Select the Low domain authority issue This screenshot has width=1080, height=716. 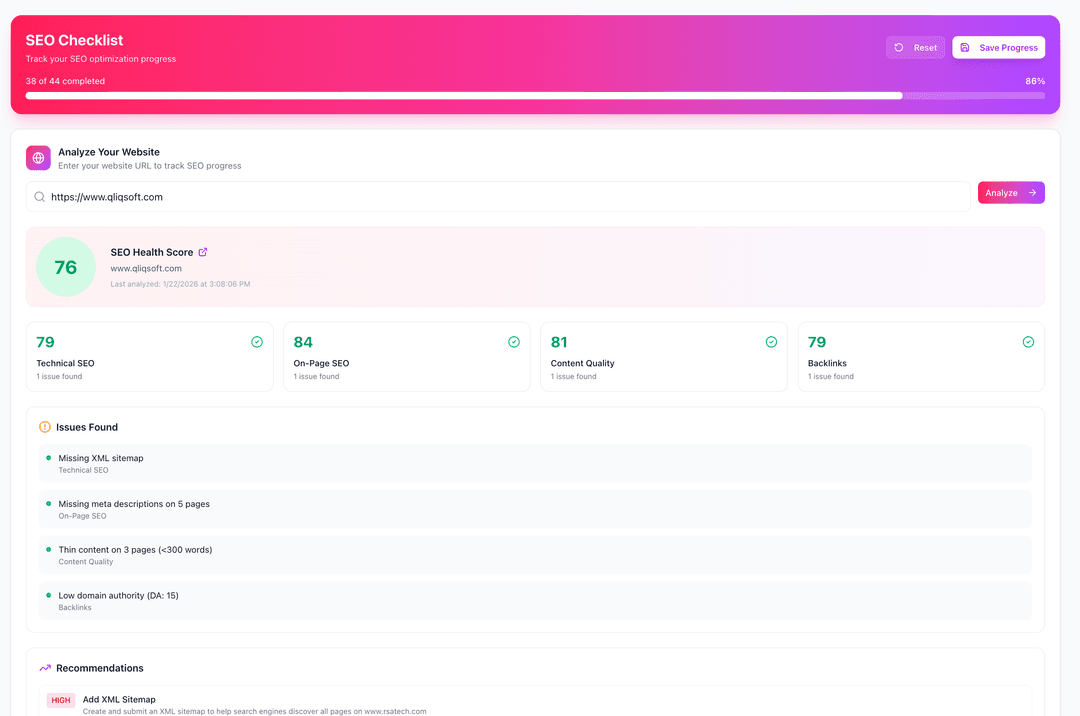535,601
